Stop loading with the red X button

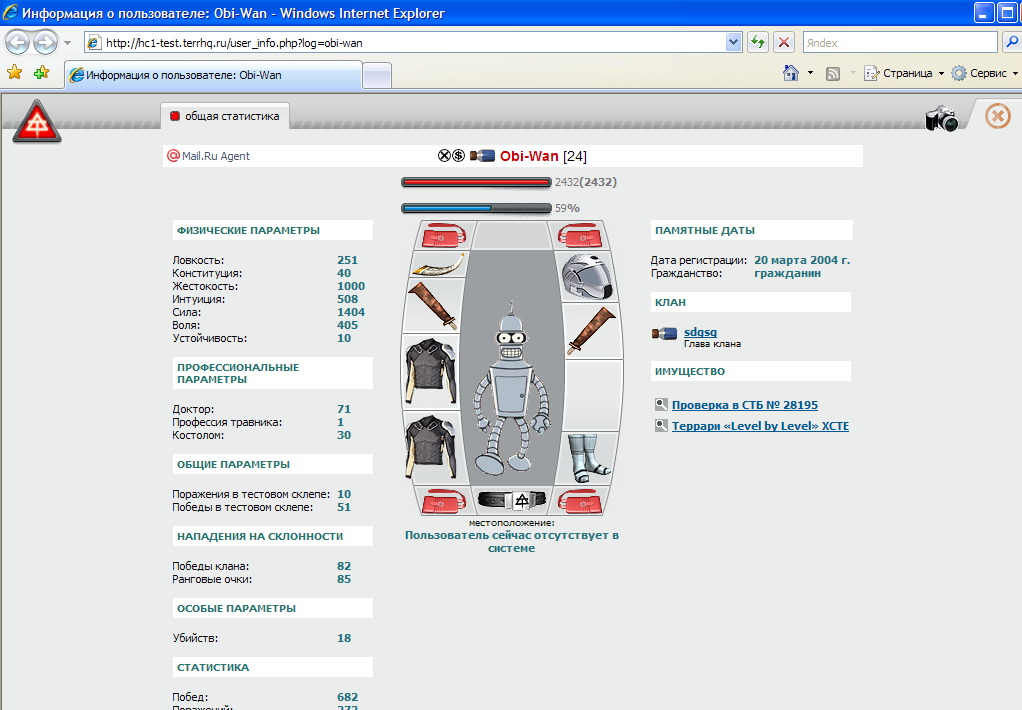tap(784, 42)
